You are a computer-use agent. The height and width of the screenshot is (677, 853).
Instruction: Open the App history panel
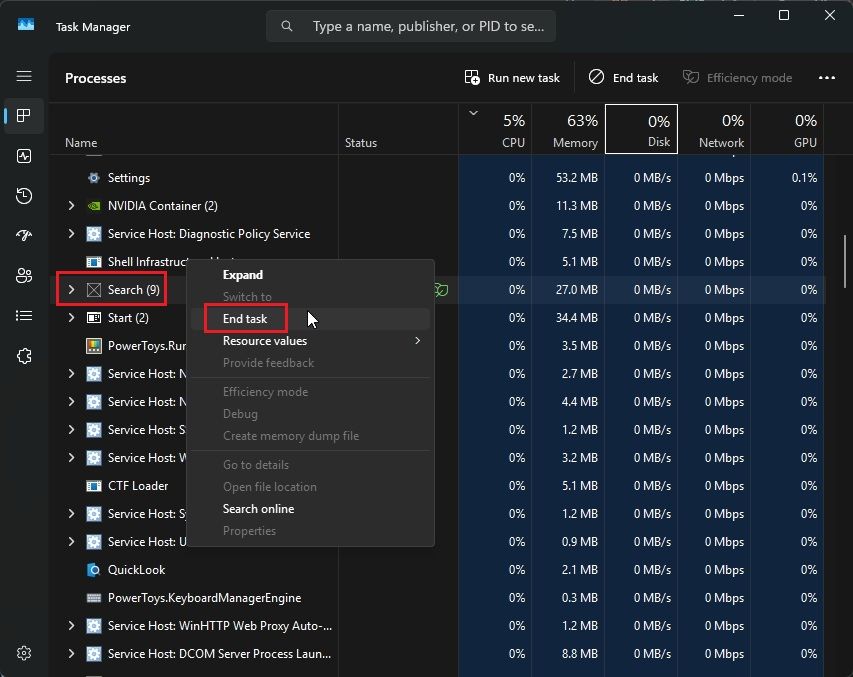tap(23, 196)
